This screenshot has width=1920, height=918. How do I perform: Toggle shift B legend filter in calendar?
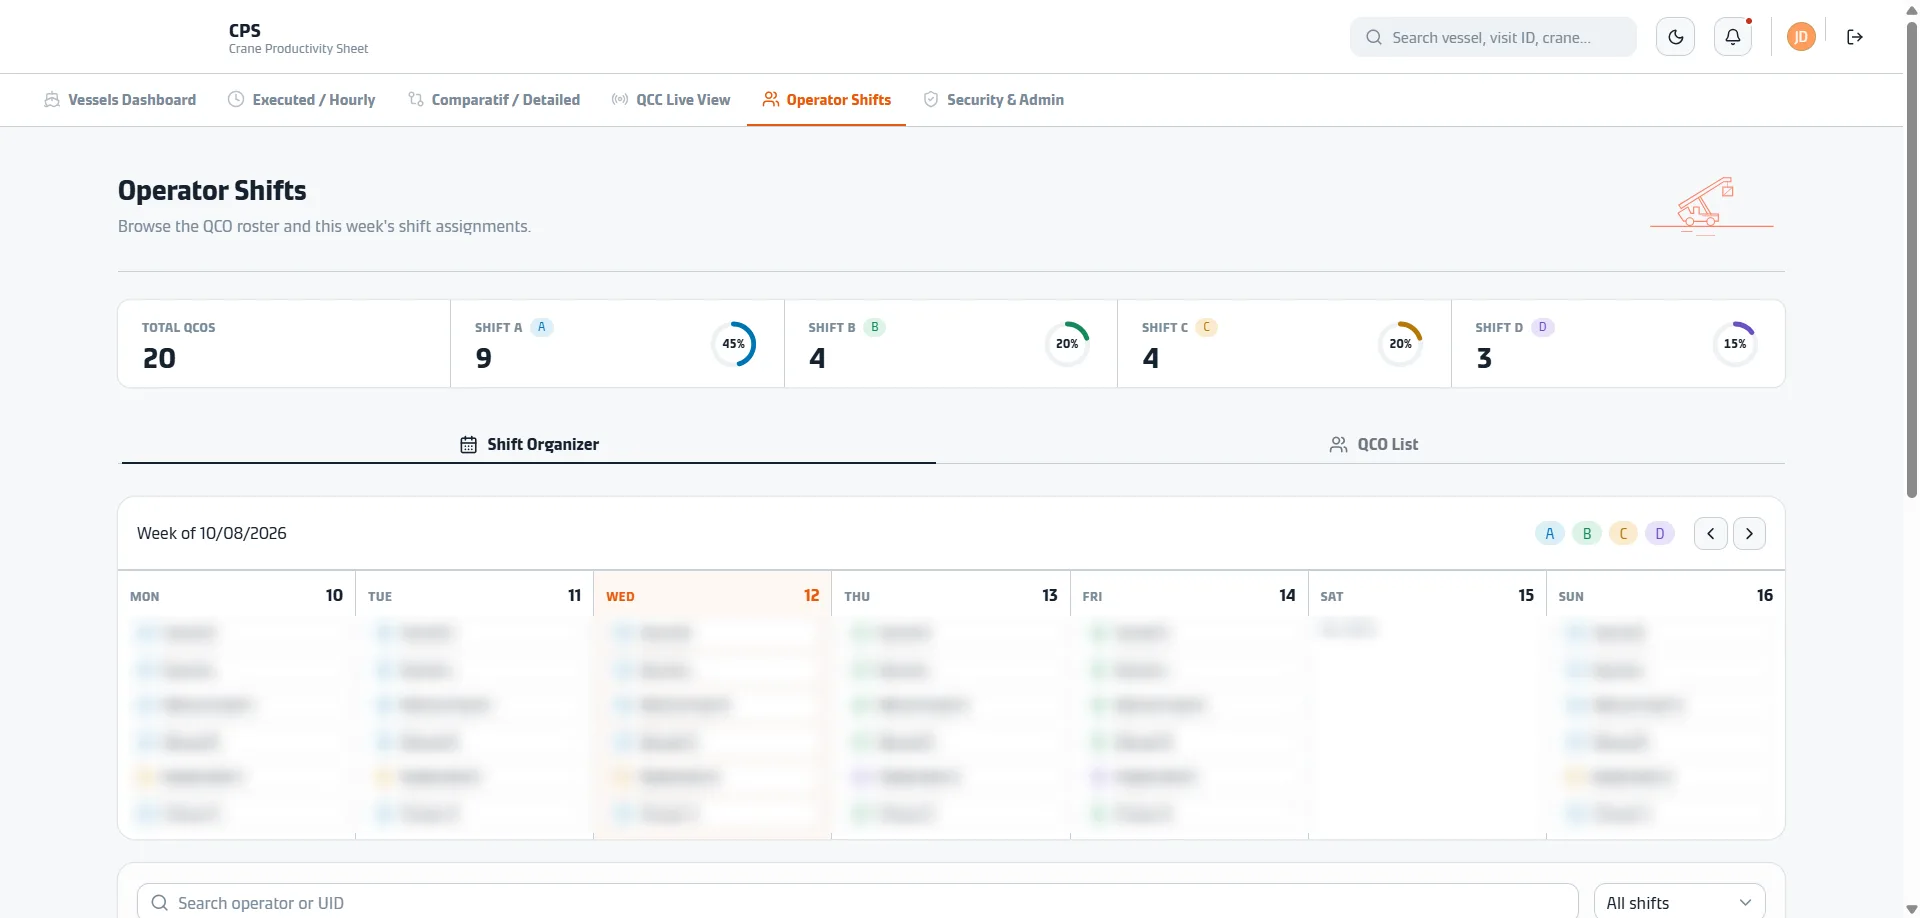[1587, 533]
